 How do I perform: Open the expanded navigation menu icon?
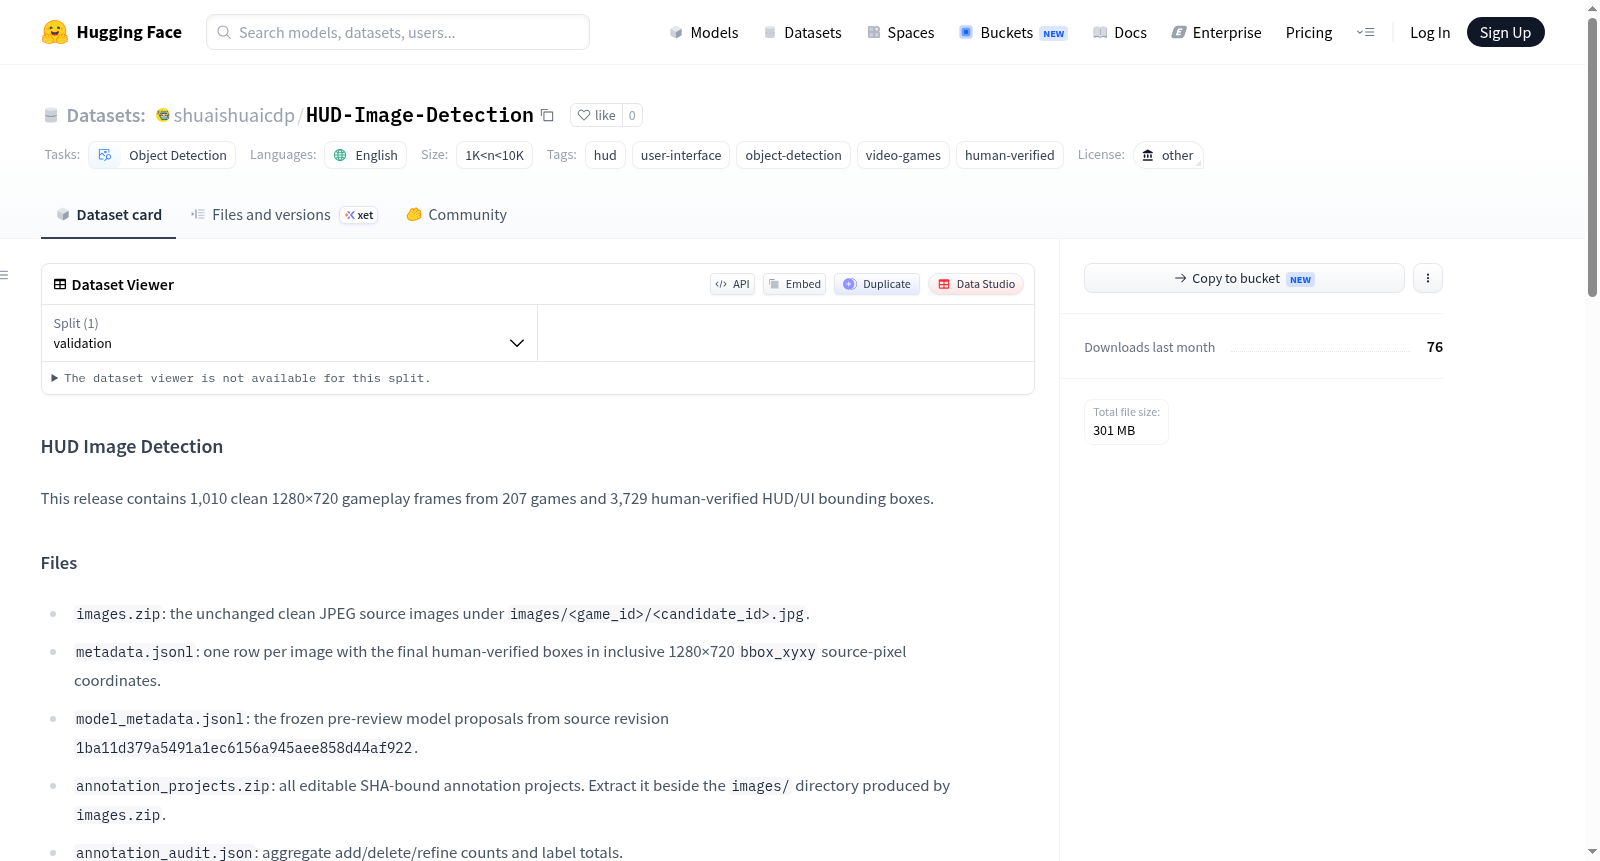[x=1365, y=32]
